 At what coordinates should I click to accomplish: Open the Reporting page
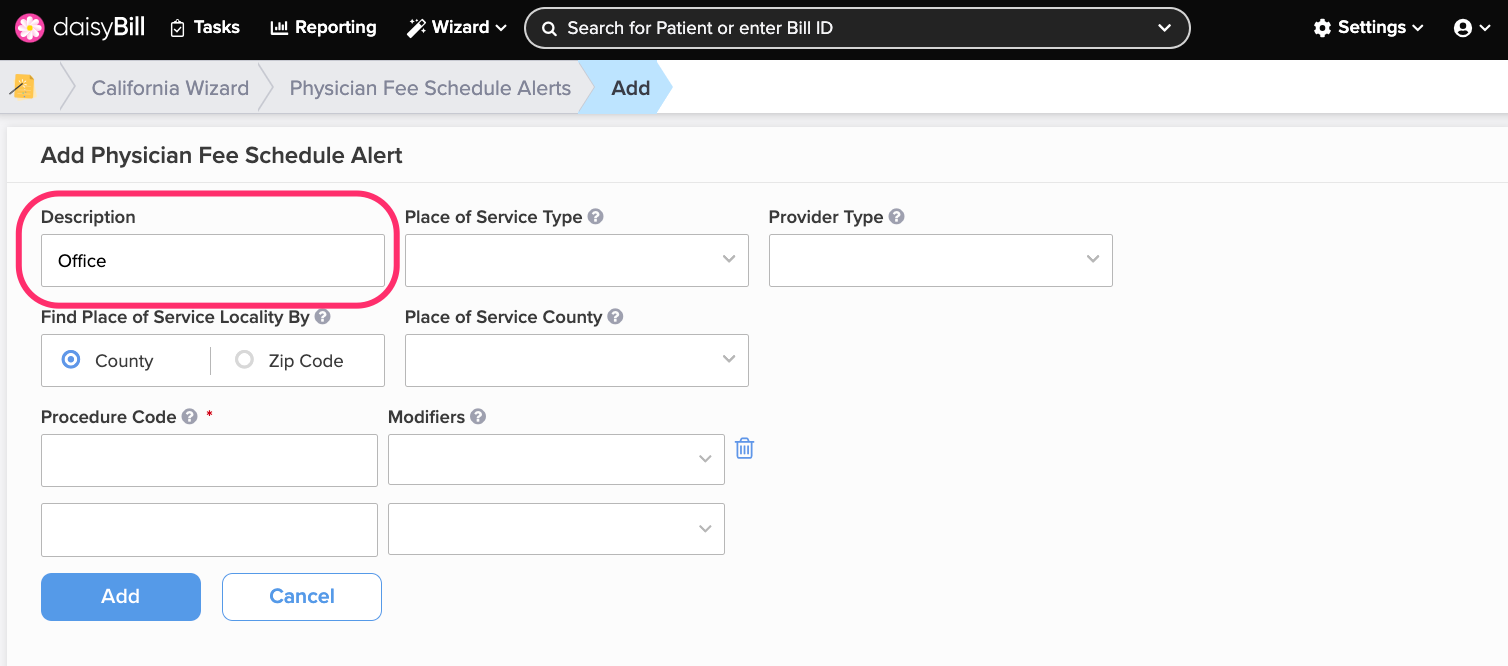pyautogui.click(x=323, y=27)
